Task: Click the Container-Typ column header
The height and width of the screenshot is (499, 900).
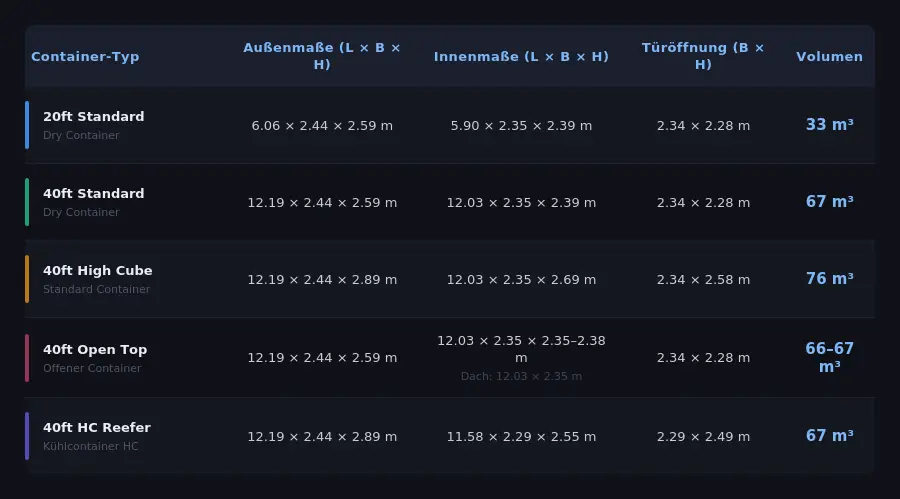Action: point(85,57)
